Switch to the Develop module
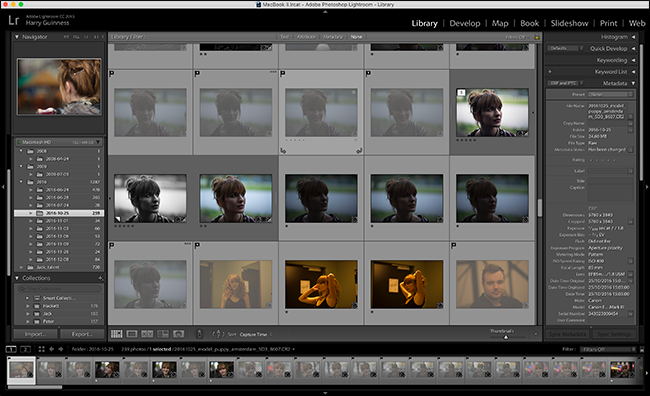650x396 pixels. [465, 23]
